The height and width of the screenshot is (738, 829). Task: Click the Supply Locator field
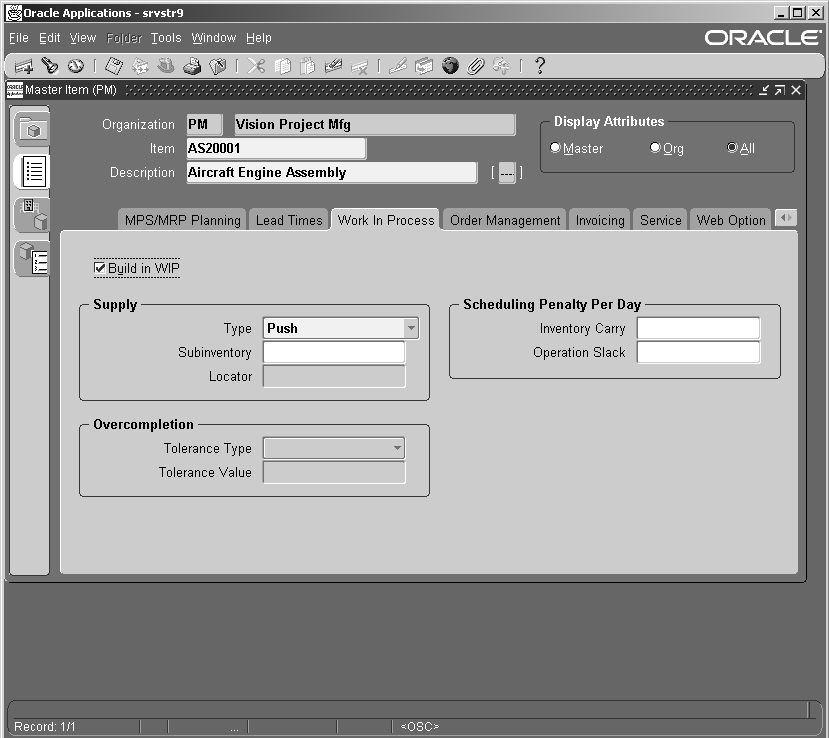334,376
